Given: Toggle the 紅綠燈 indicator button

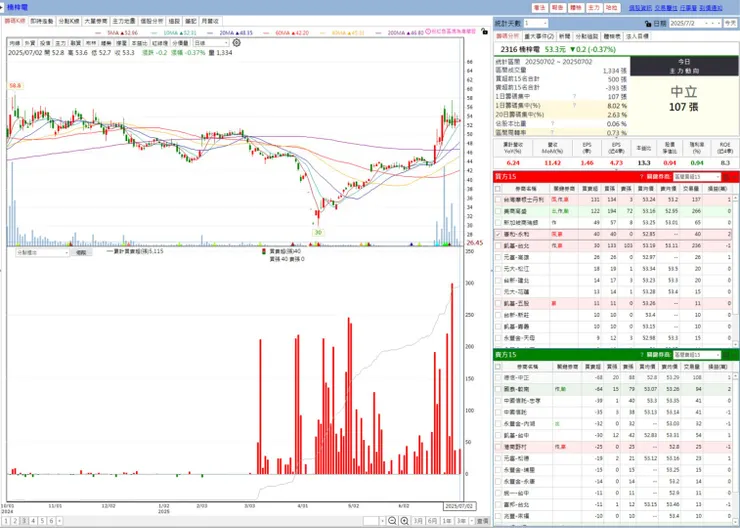Looking at the screenshot, I should tap(160, 43).
